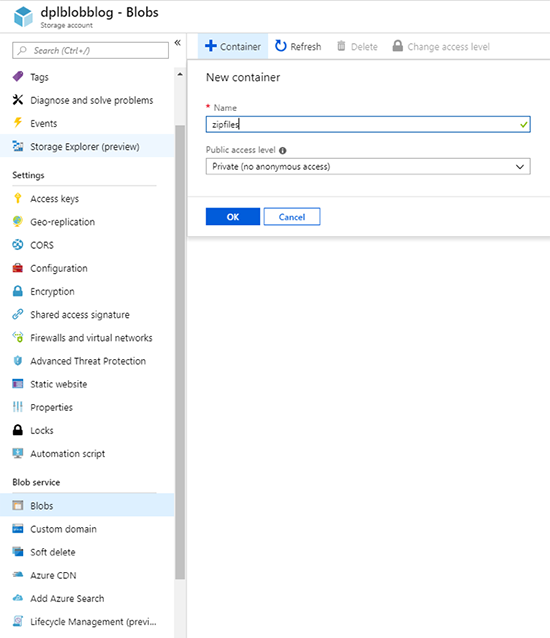This screenshot has width=550, height=638.
Task: Click the Tags purple tag icon
Action: [x=18, y=76]
